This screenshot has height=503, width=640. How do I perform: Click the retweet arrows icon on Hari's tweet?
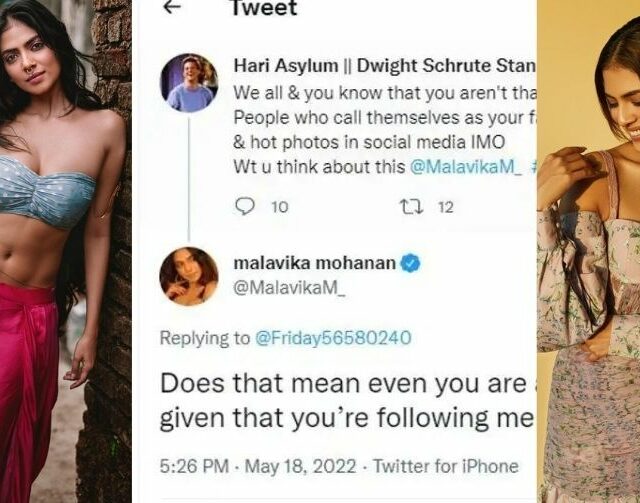tap(411, 207)
